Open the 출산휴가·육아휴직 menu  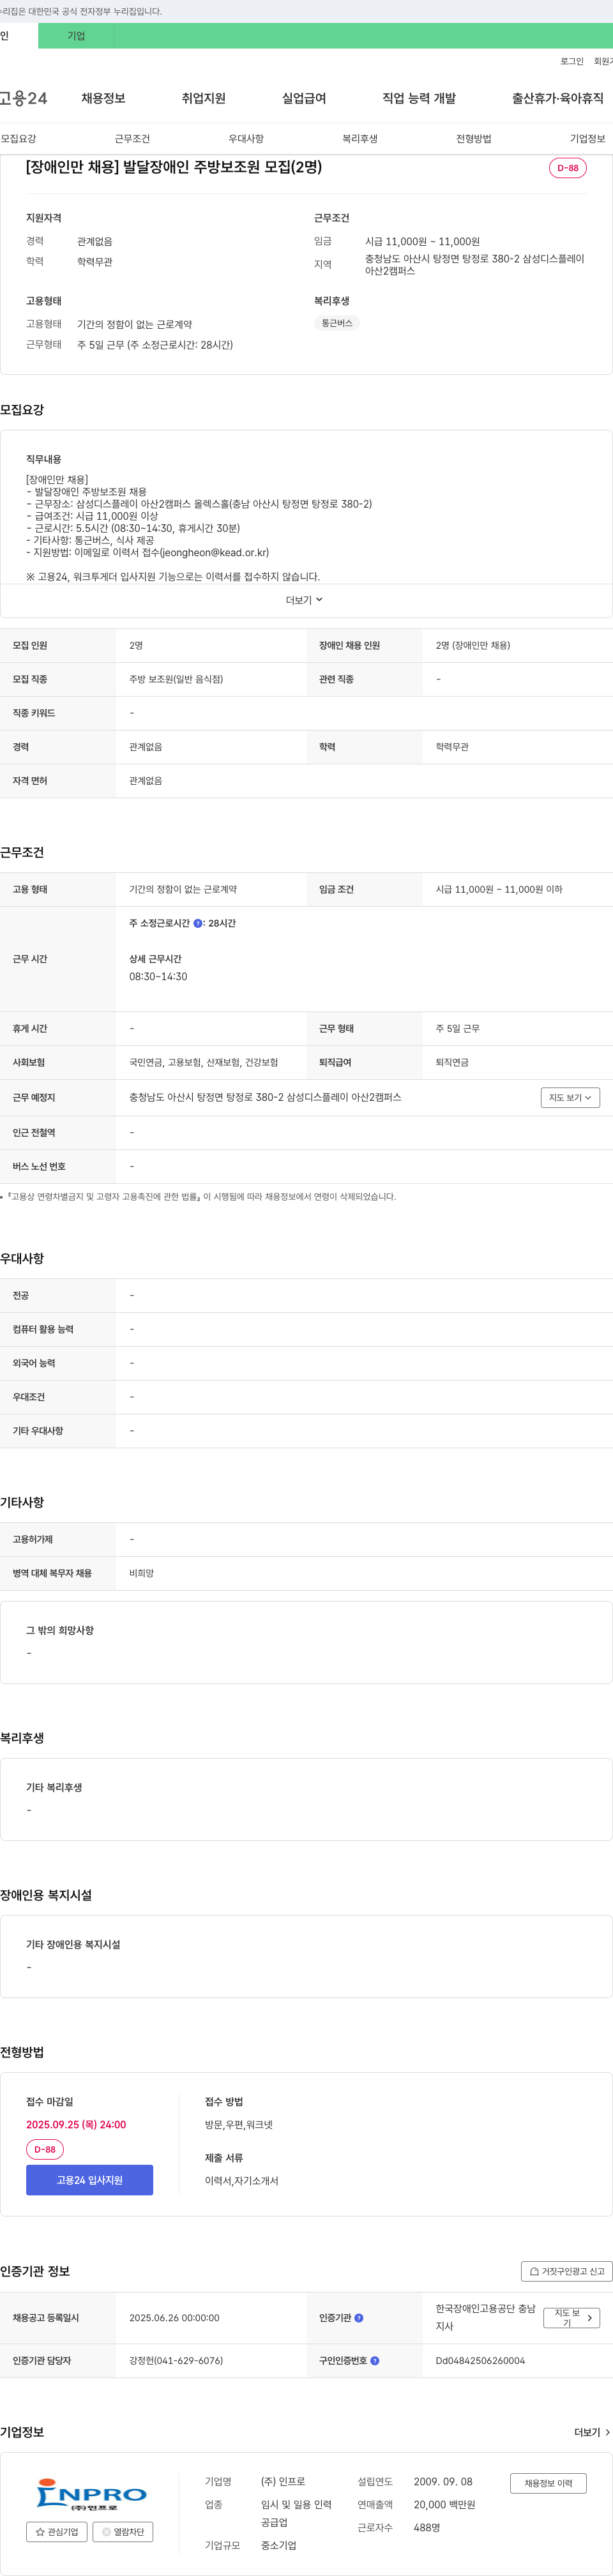[558, 98]
